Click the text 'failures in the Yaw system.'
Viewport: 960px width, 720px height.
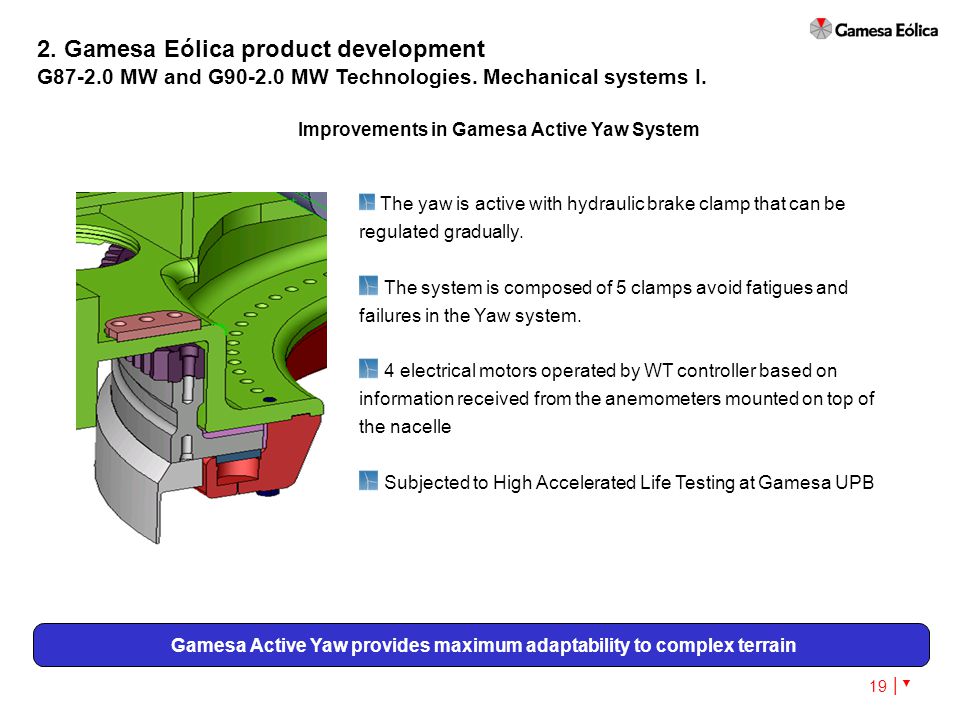pyautogui.click(x=470, y=316)
